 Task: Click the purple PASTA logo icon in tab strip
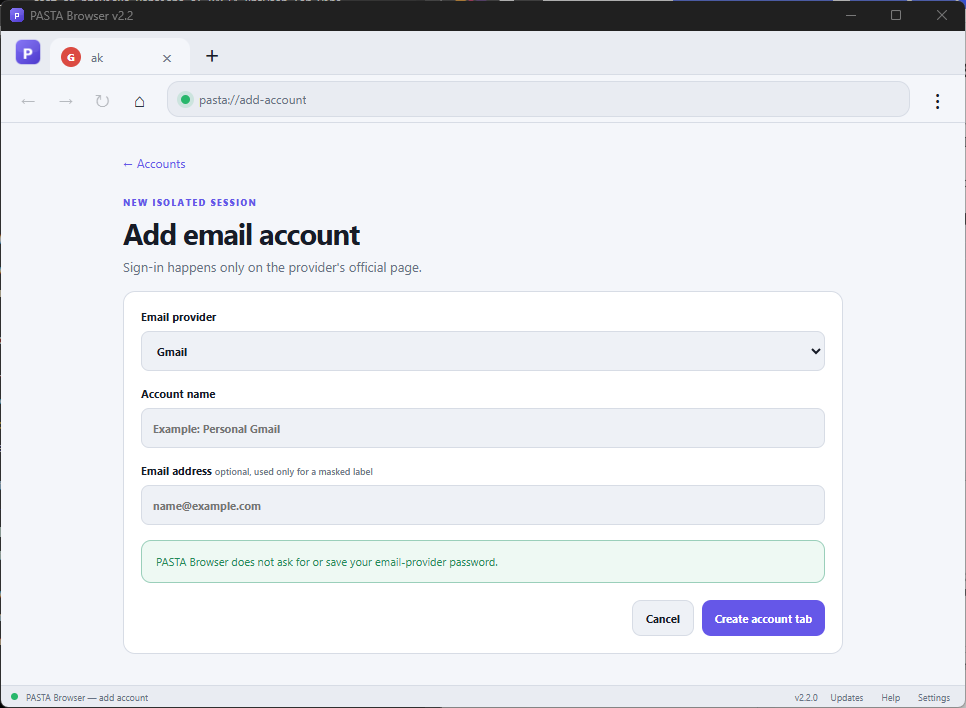pyautogui.click(x=28, y=53)
